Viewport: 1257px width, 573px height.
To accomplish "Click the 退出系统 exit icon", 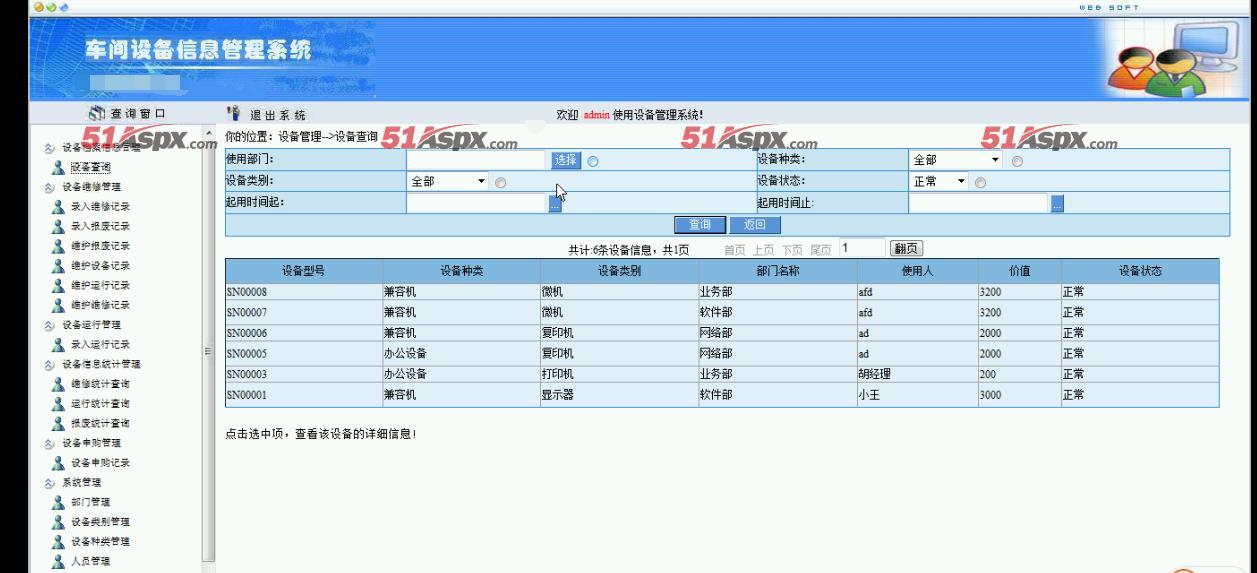I will (x=234, y=113).
